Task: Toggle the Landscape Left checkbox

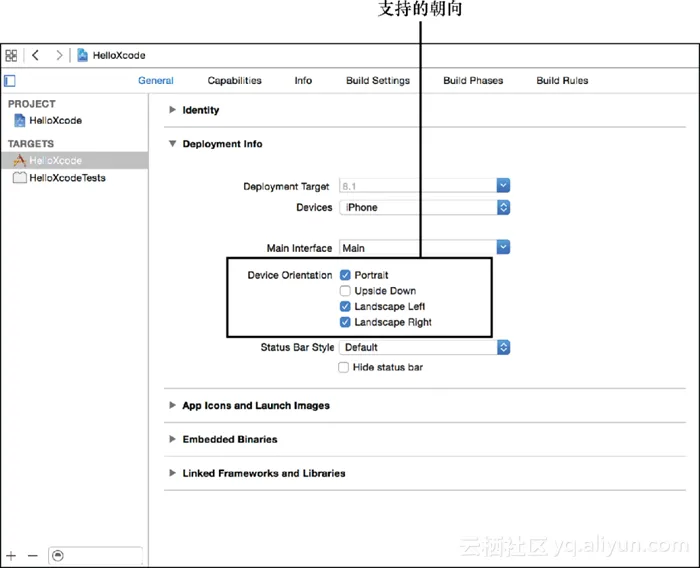Action: click(x=345, y=306)
